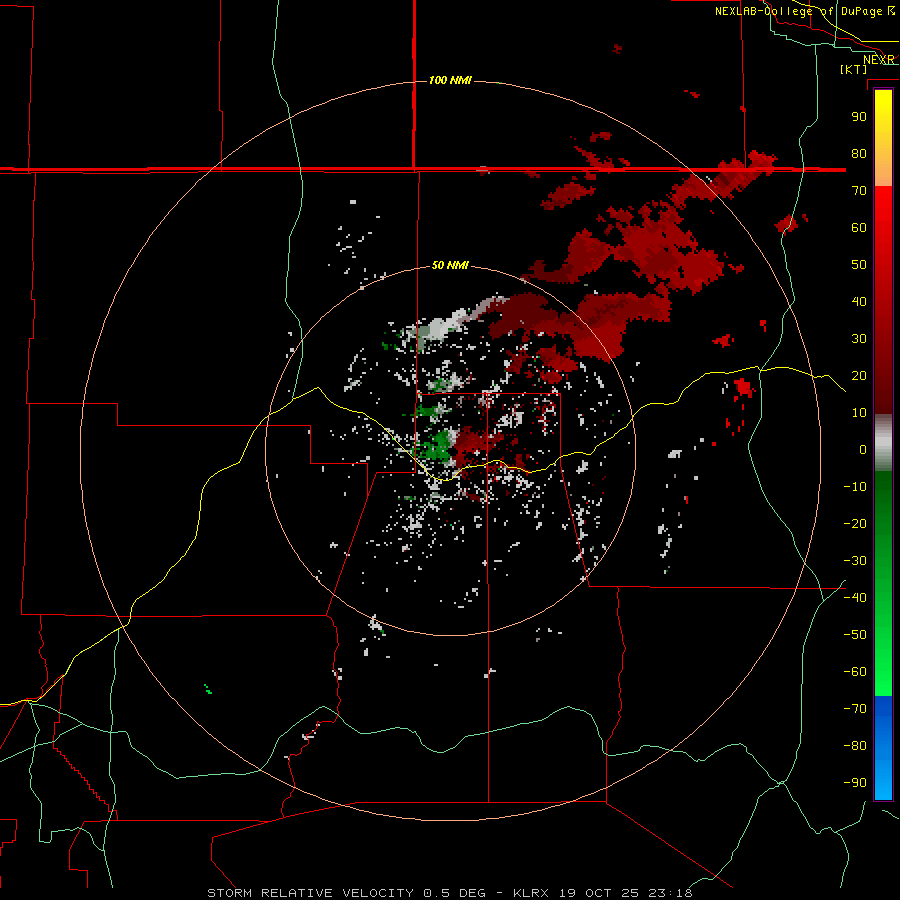Click the -20 value on velocity scale
This screenshot has width=900, height=900.
tap(855, 523)
